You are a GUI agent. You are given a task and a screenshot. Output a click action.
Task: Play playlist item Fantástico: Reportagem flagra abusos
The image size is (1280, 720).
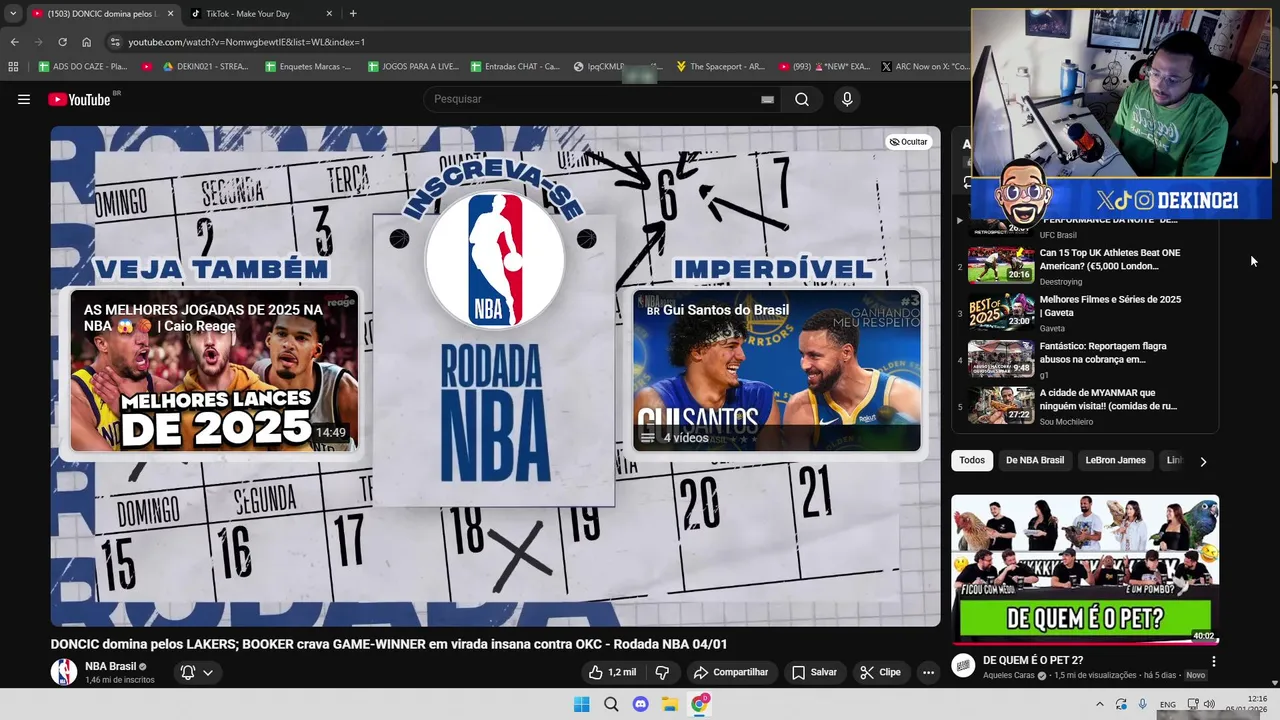pos(1085,359)
